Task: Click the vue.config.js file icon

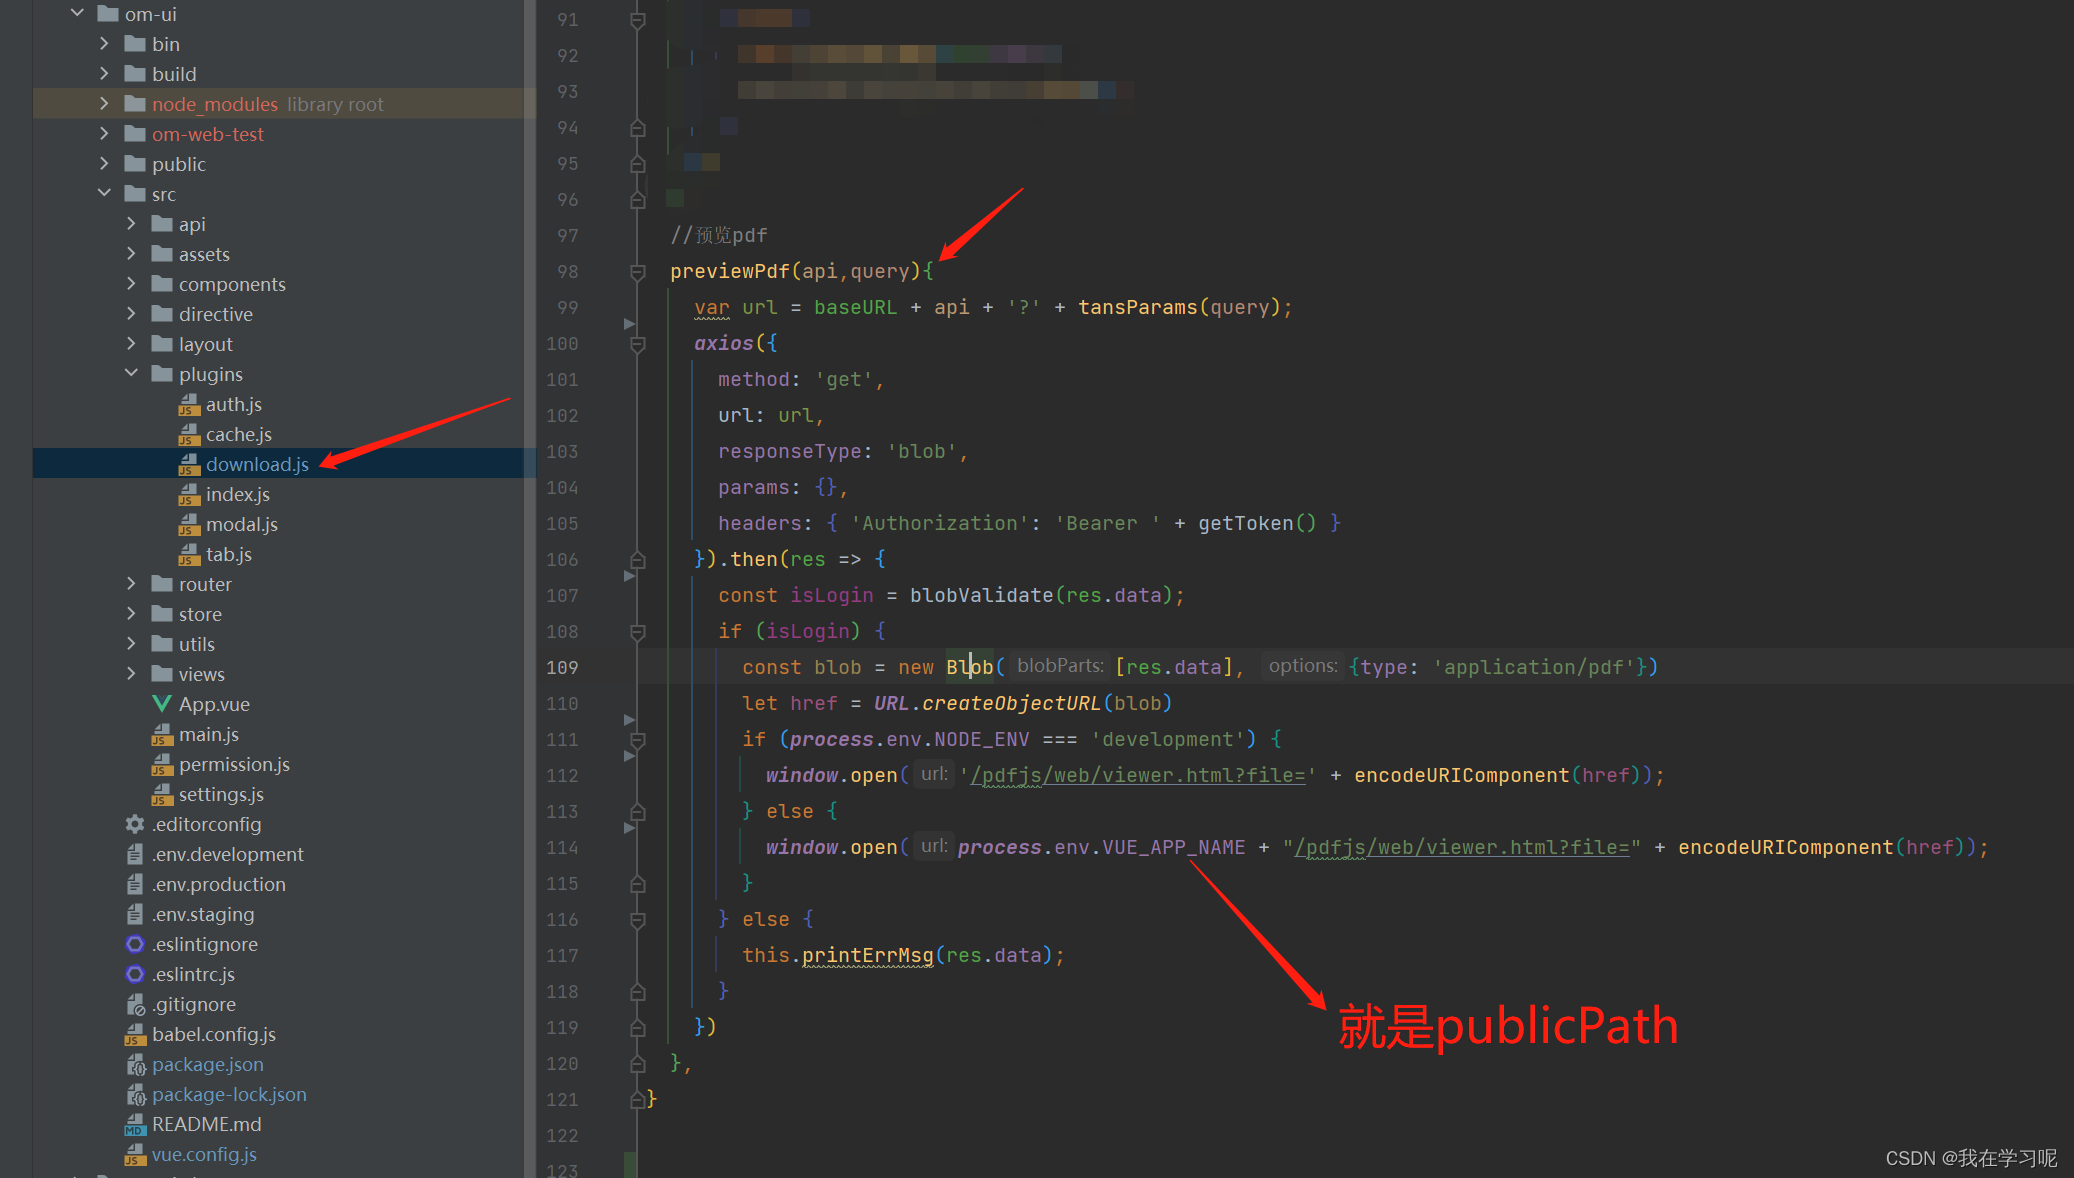Action: tap(135, 1154)
